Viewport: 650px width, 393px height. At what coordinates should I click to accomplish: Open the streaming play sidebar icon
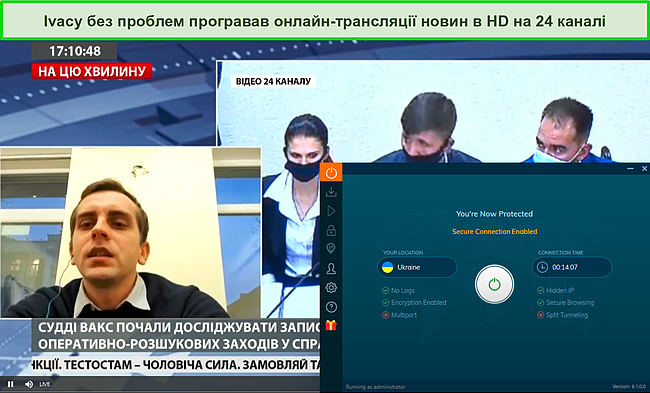point(331,211)
